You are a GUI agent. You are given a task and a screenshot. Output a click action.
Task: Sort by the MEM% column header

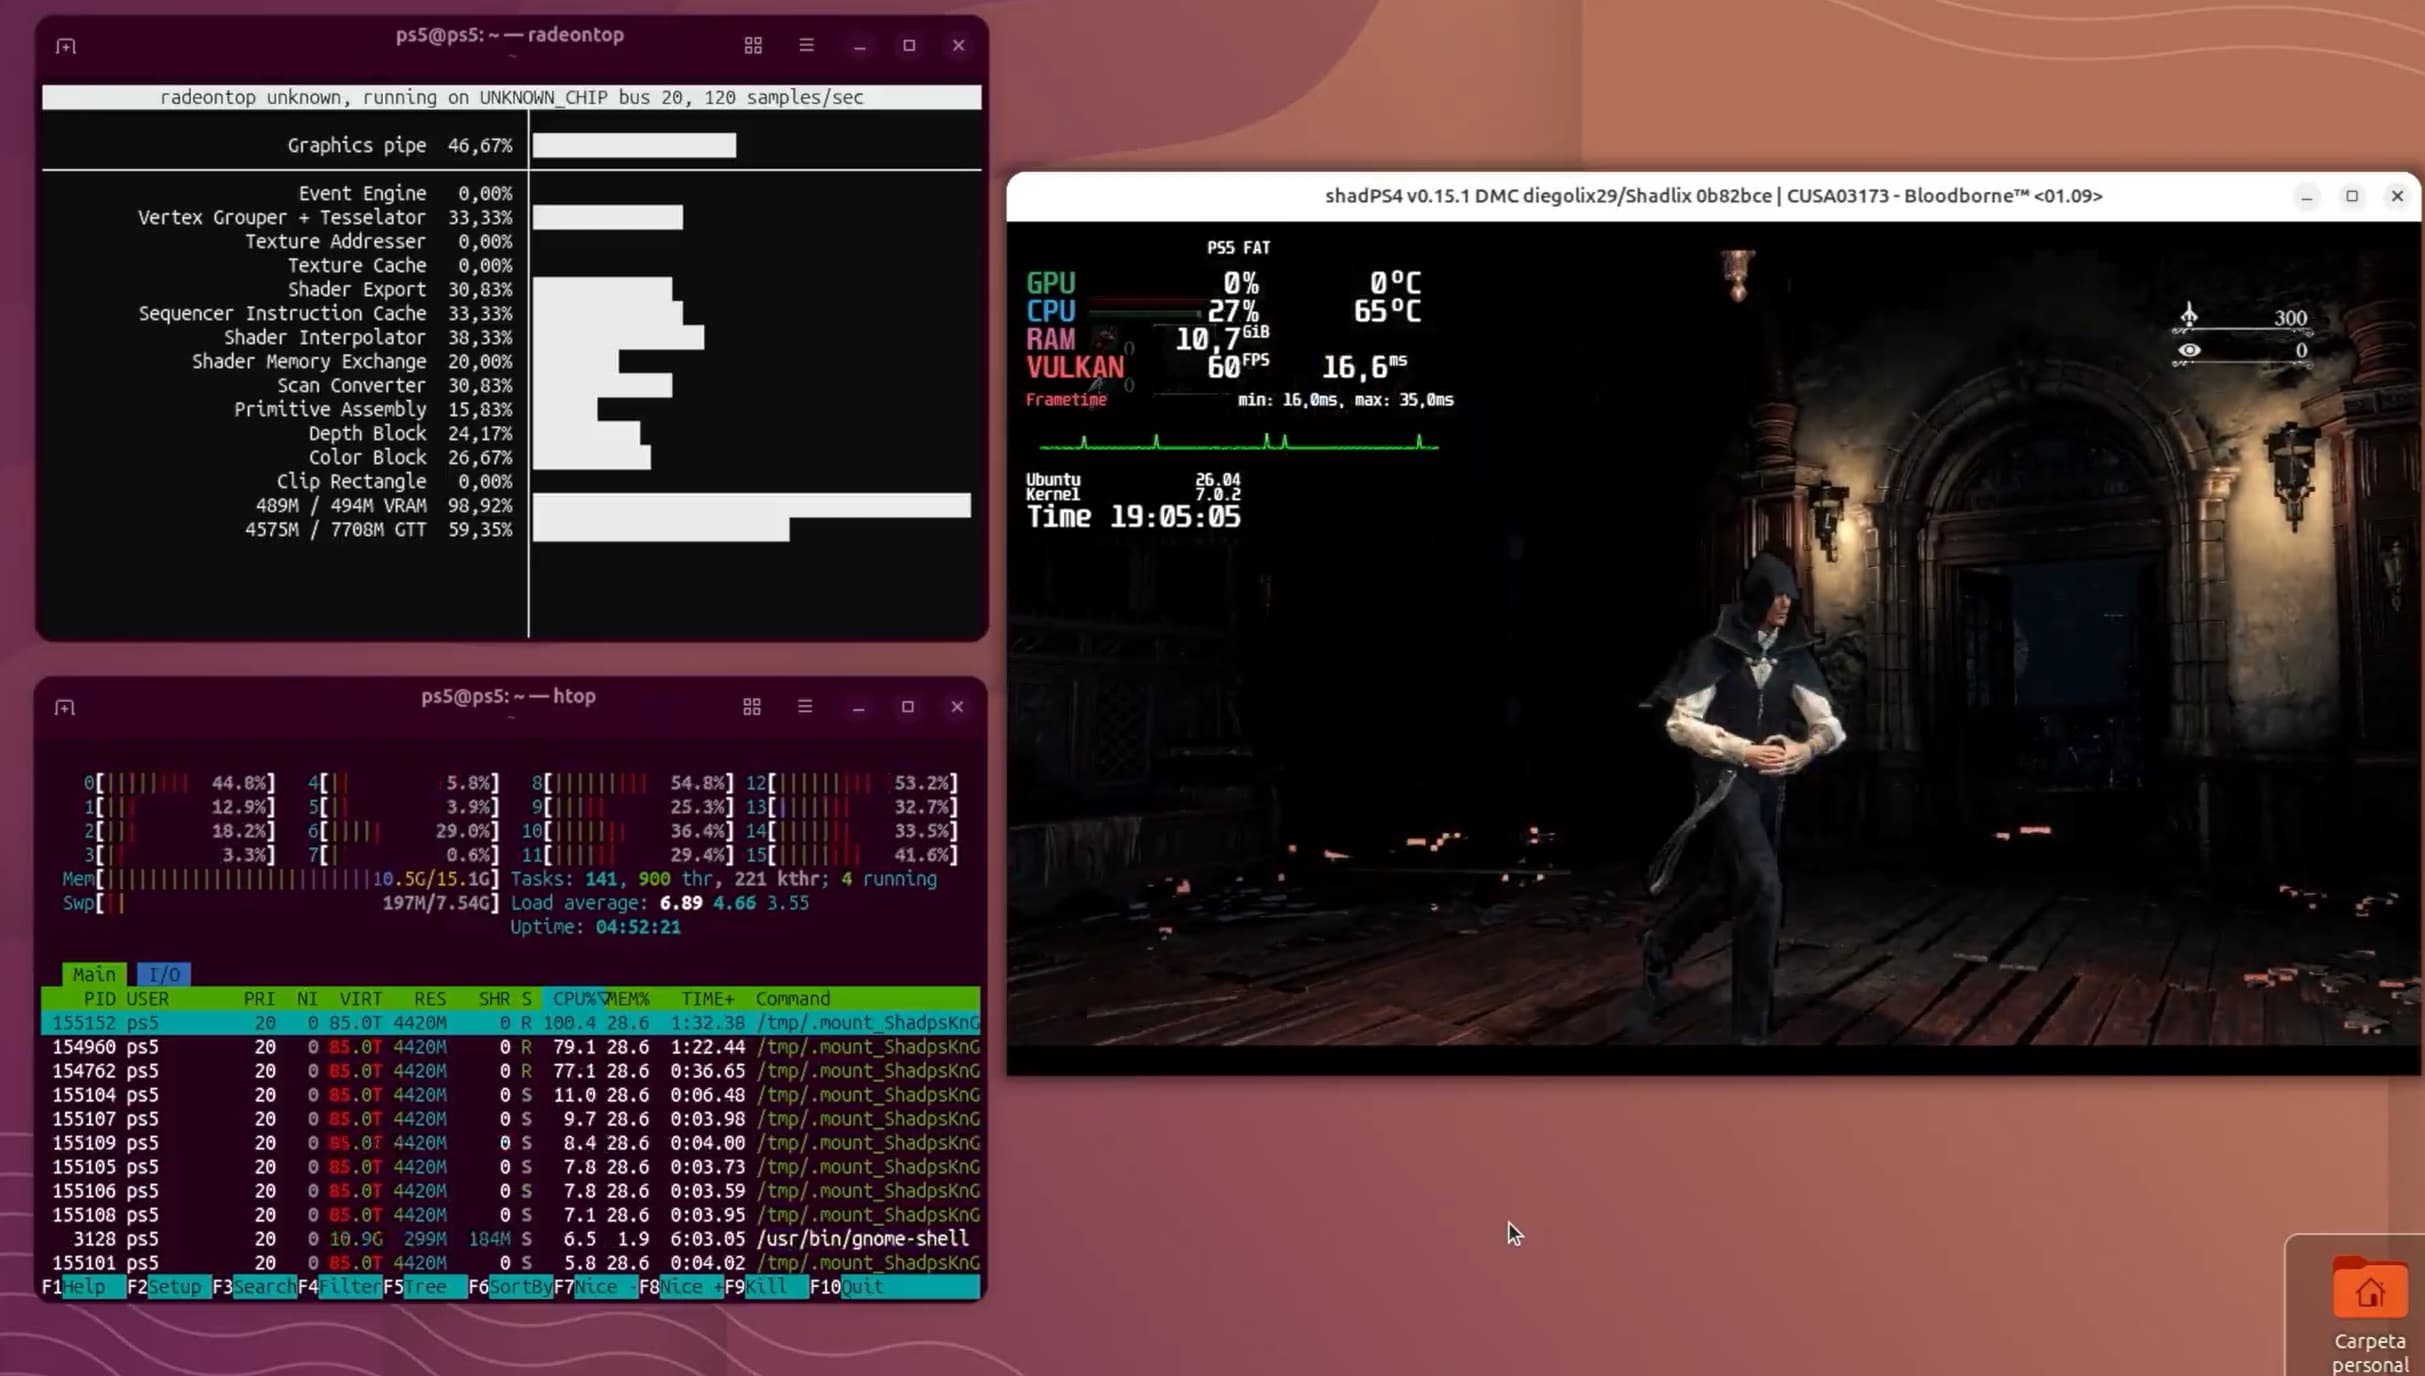[x=628, y=998]
